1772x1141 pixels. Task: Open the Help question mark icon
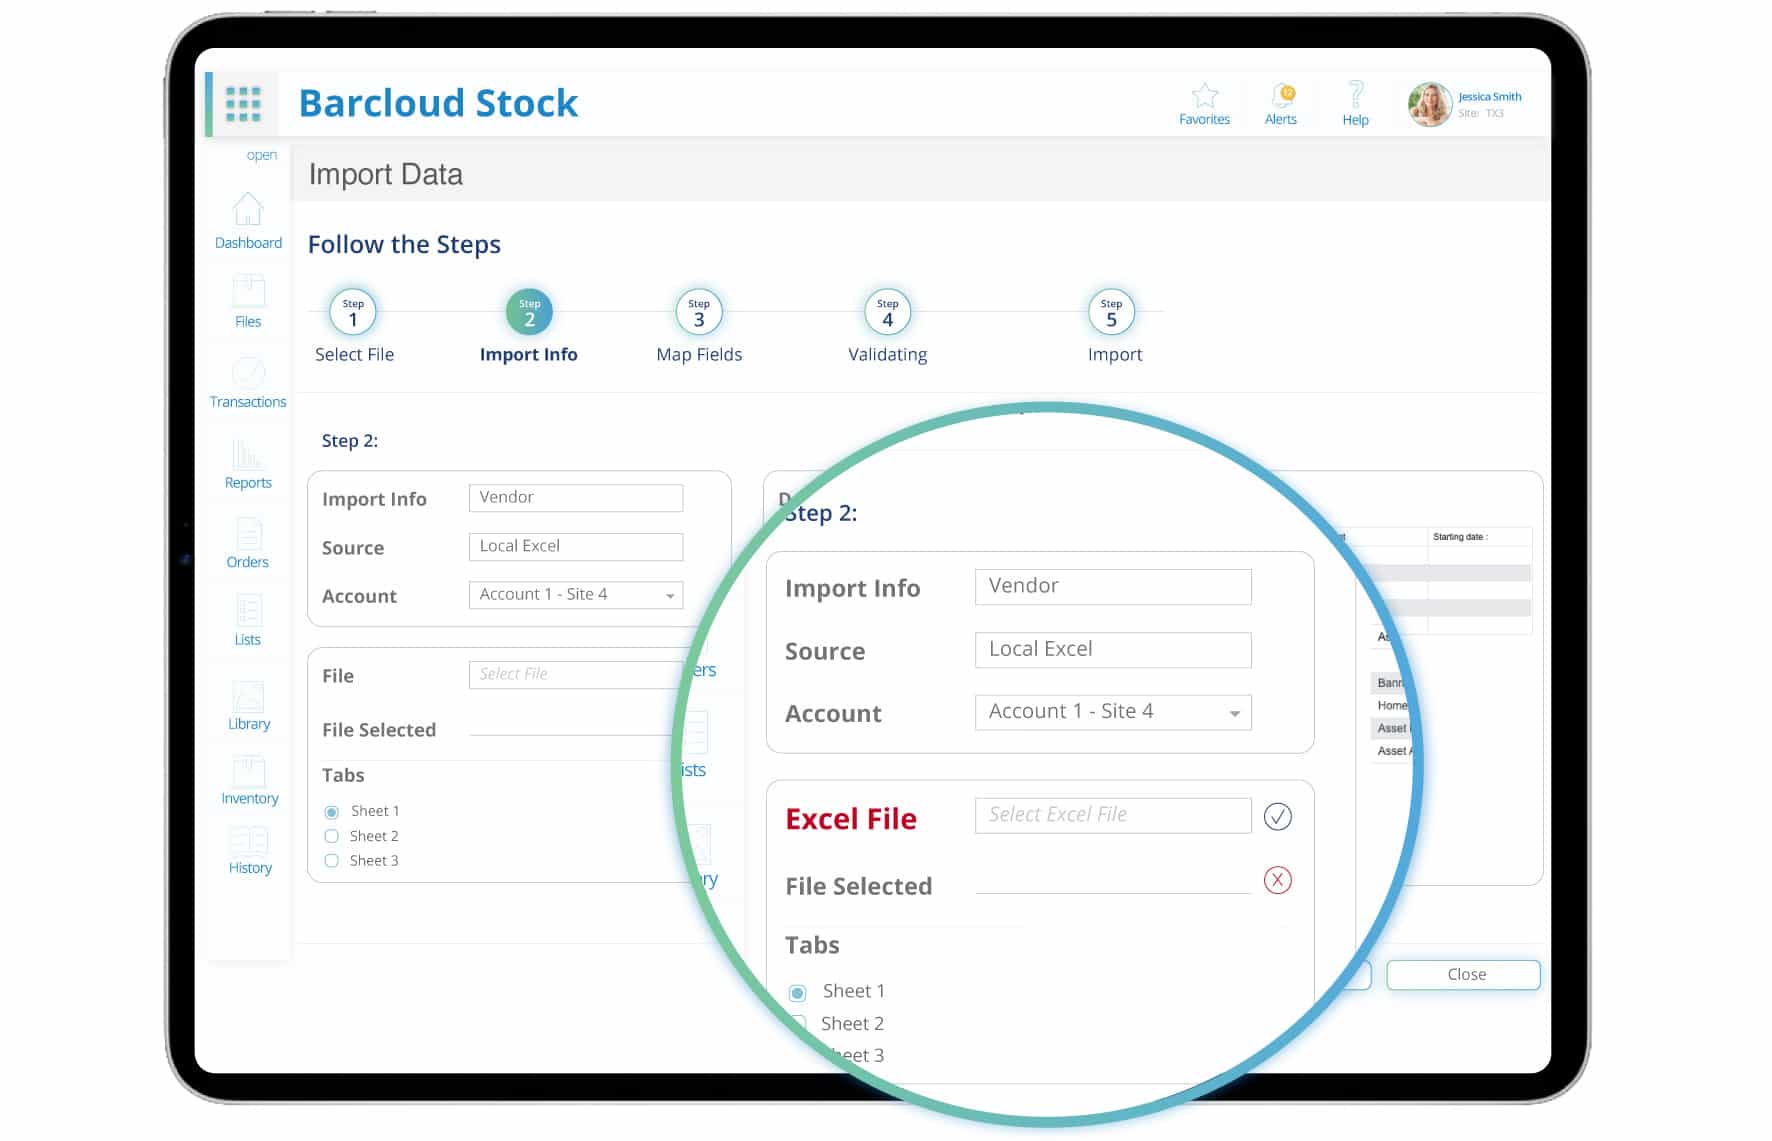[1355, 95]
